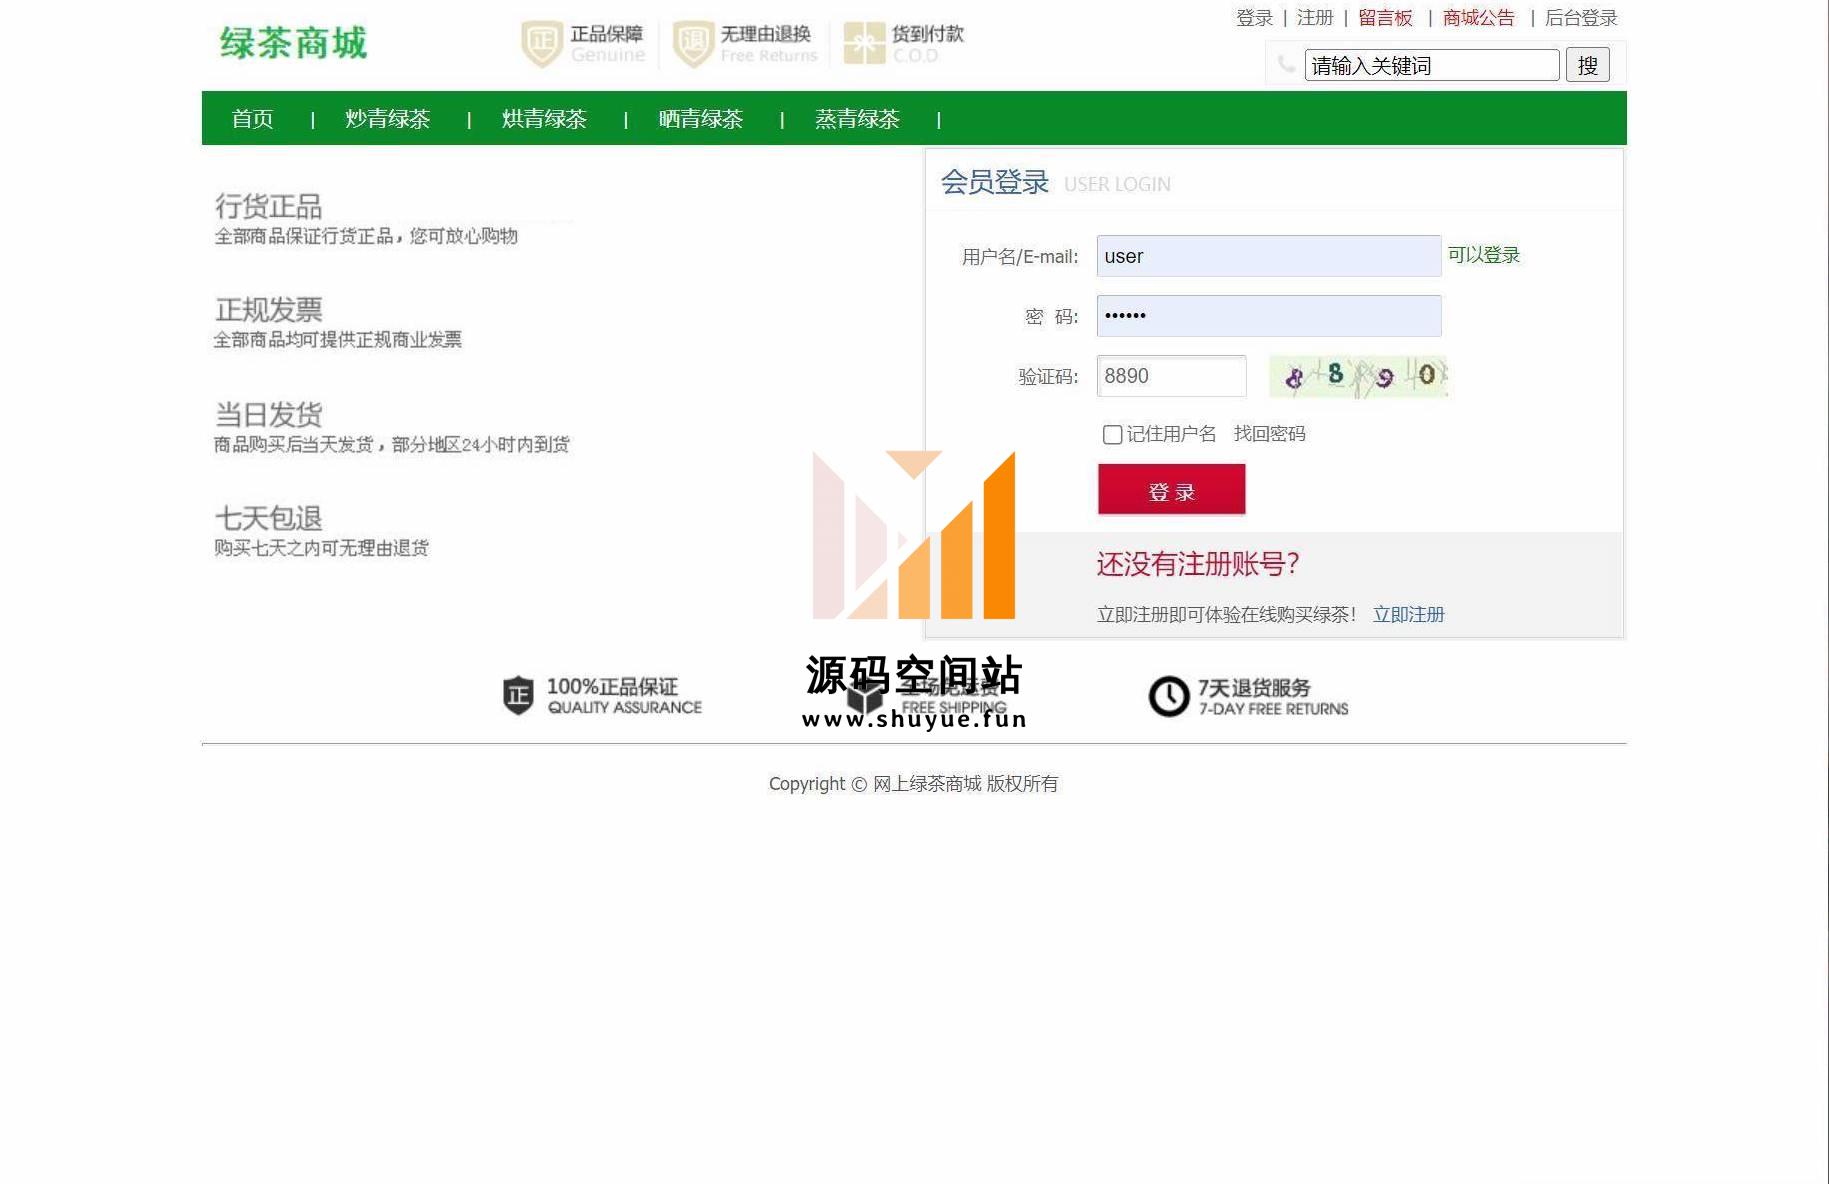
Task: Refresh the captcha verification image
Action: point(1357,376)
